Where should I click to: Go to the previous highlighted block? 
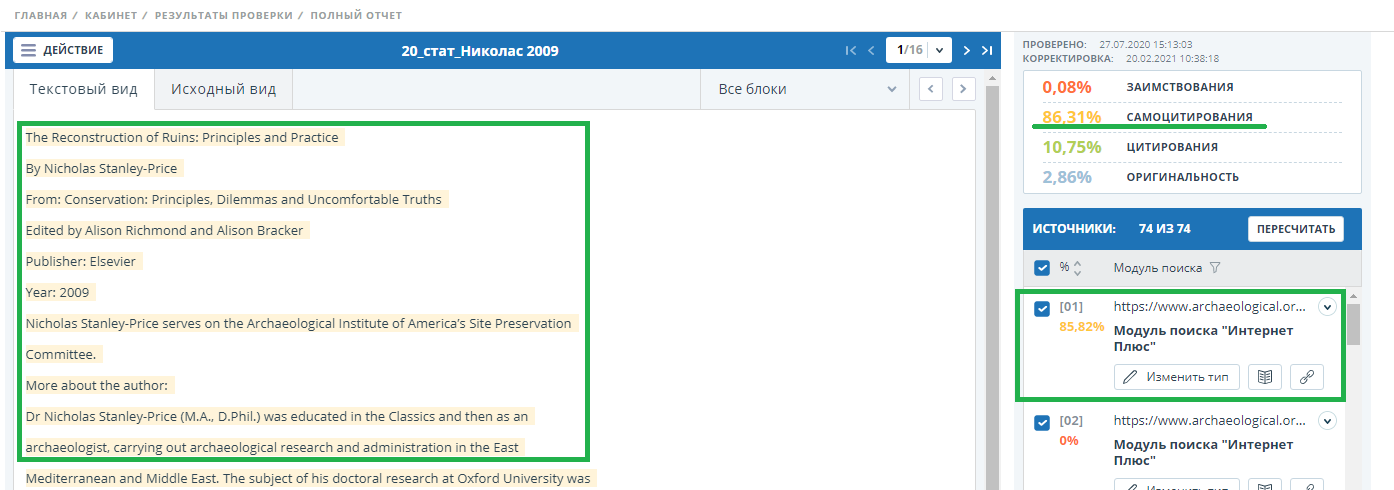click(931, 89)
